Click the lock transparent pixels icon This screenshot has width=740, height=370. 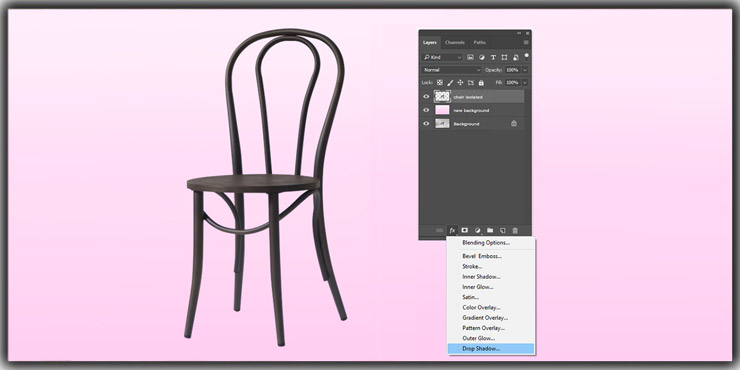[x=439, y=83]
